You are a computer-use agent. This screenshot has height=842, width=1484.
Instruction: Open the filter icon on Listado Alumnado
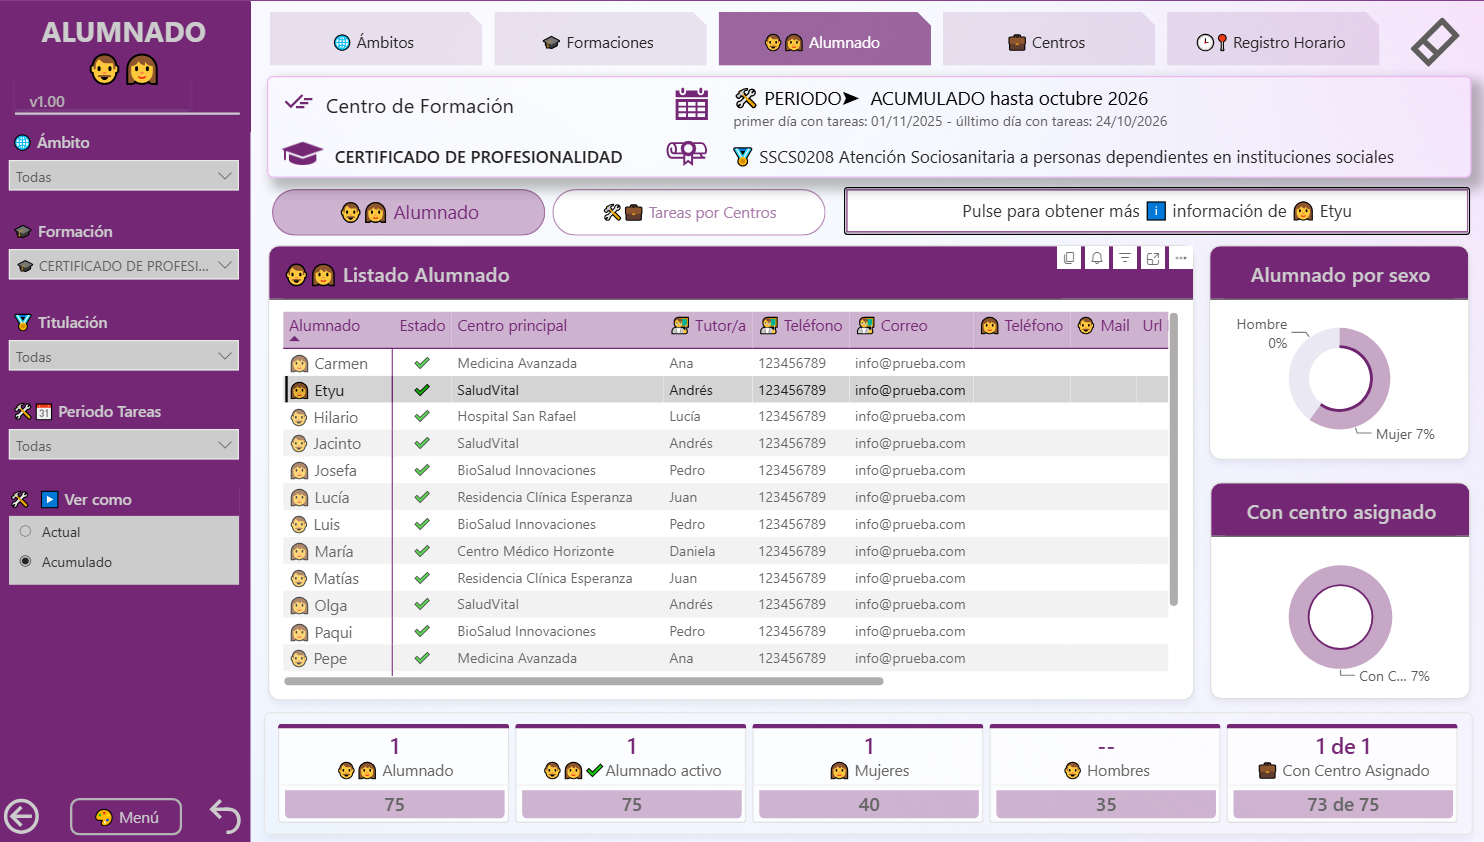tap(1125, 258)
